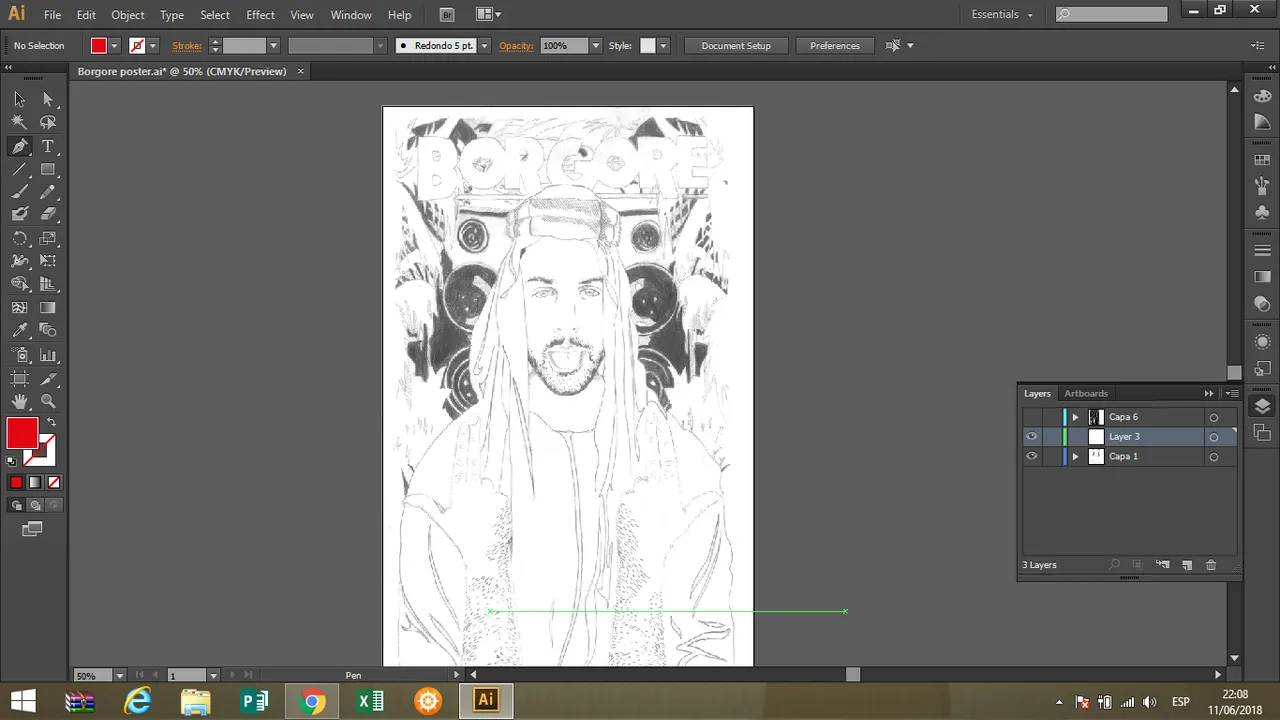This screenshot has width=1280, height=720.
Task: Select the Width tool
Action: [19, 261]
